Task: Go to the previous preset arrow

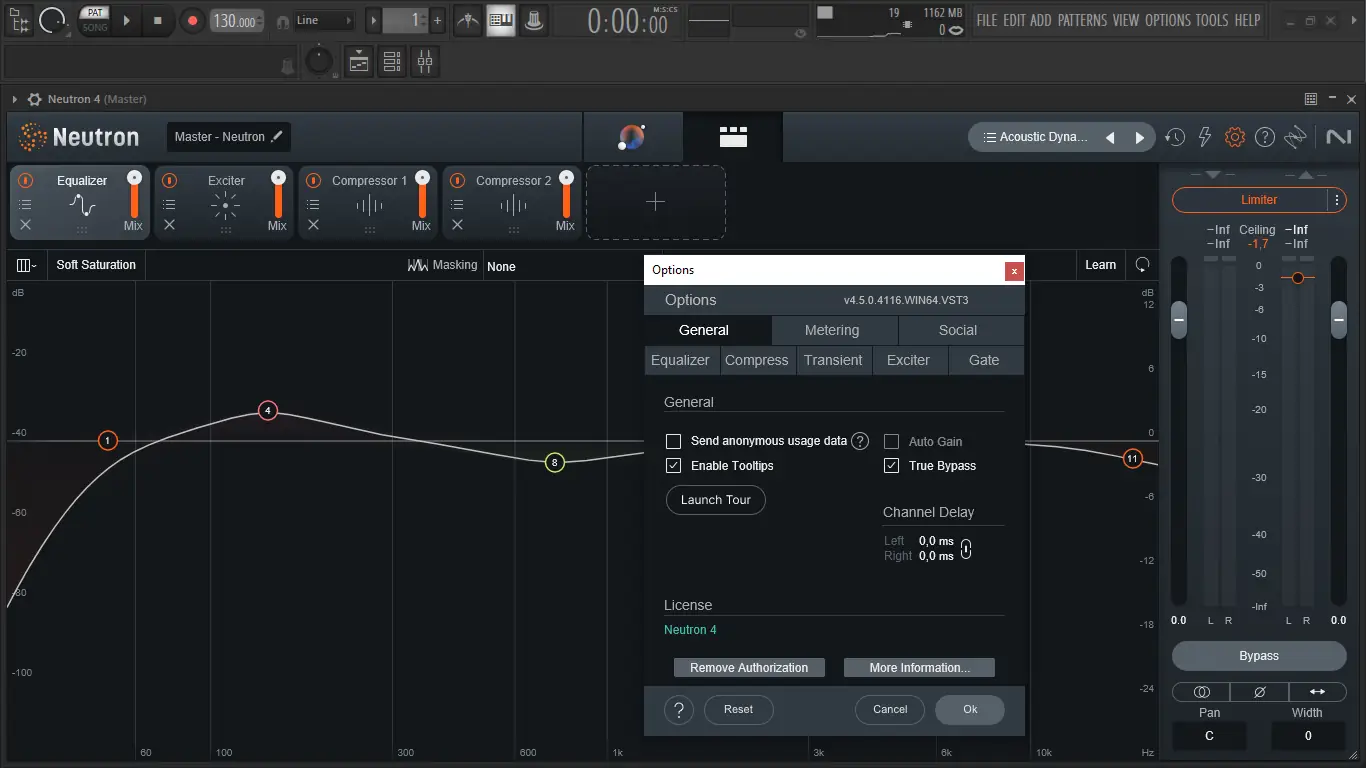Action: coord(1110,138)
